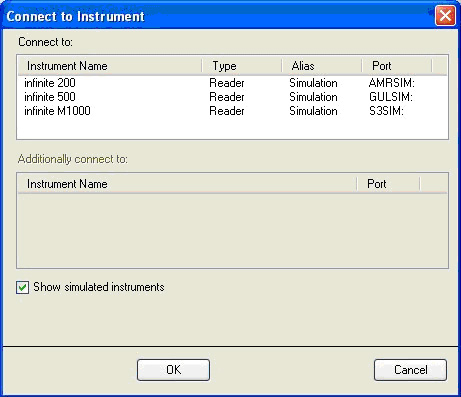The image size is (461, 397).
Task: Click Instrument Name header in Additionally connect list
Action: pos(188,184)
